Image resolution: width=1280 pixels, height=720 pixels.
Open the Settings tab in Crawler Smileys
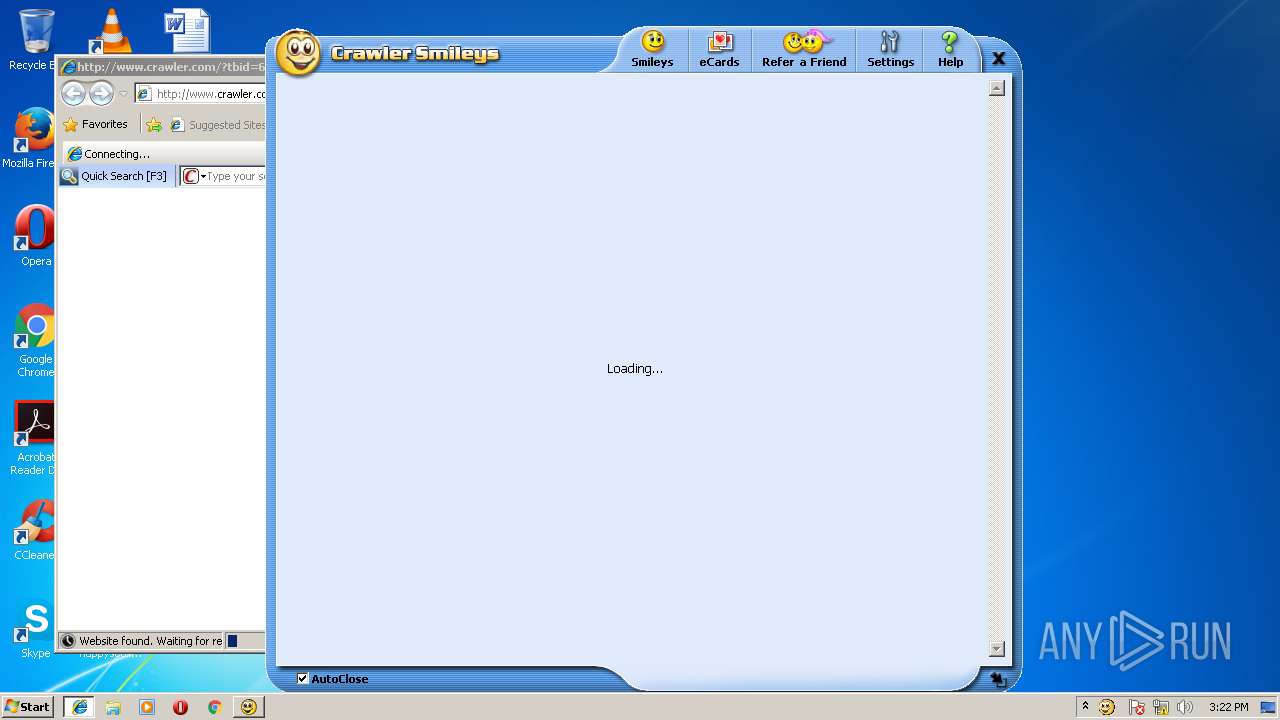pyautogui.click(x=890, y=49)
